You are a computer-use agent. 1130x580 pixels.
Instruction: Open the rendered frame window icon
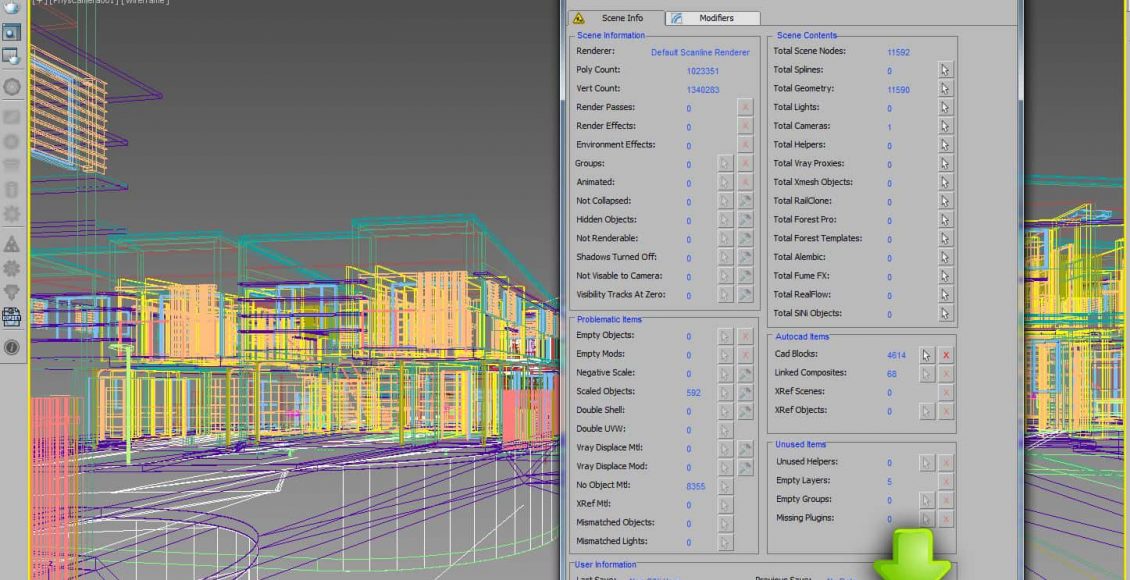pyautogui.click(x=12, y=31)
